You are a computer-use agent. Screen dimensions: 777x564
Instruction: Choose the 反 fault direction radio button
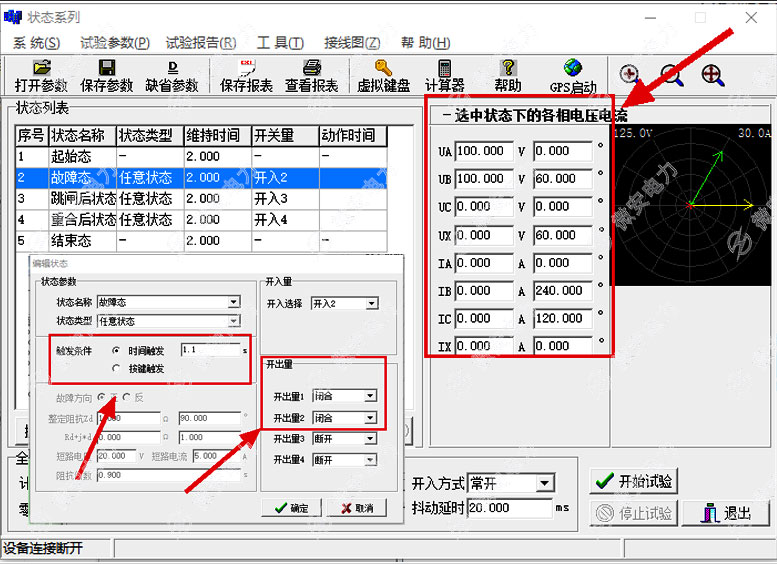[x=126, y=397]
